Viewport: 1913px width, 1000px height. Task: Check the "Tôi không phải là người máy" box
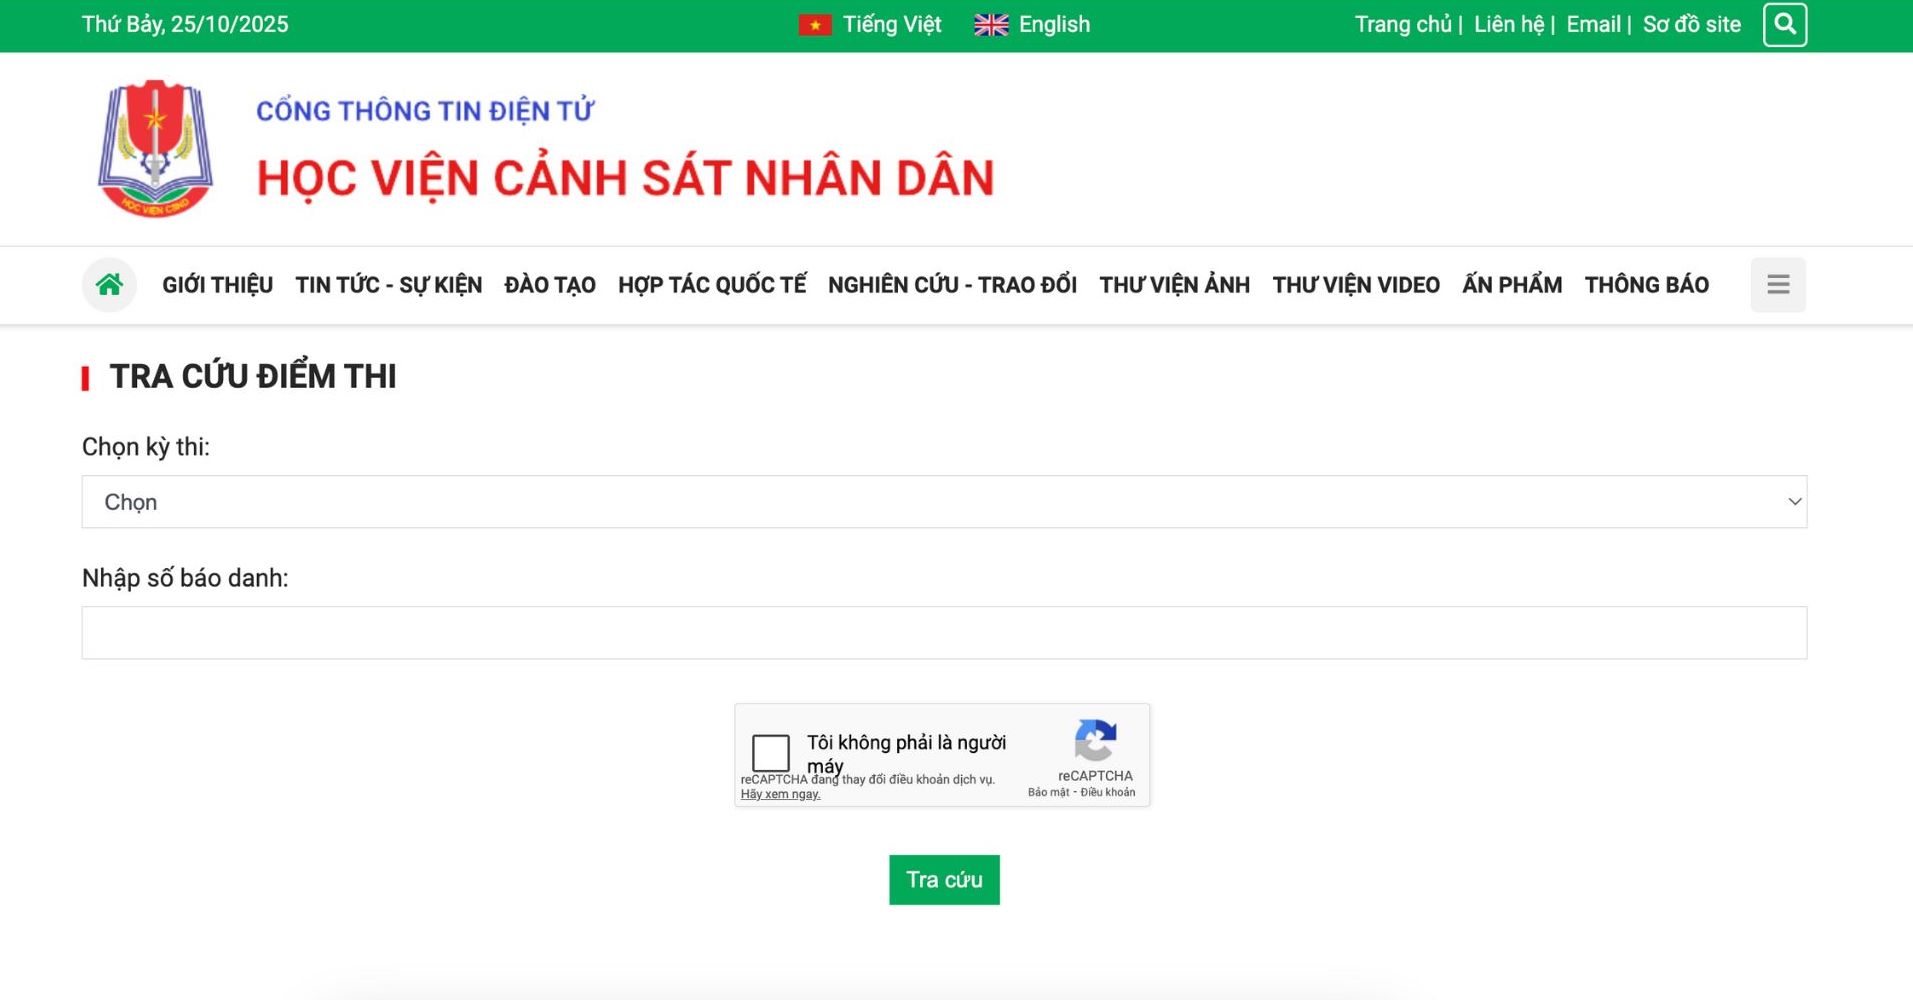(770, 753)
